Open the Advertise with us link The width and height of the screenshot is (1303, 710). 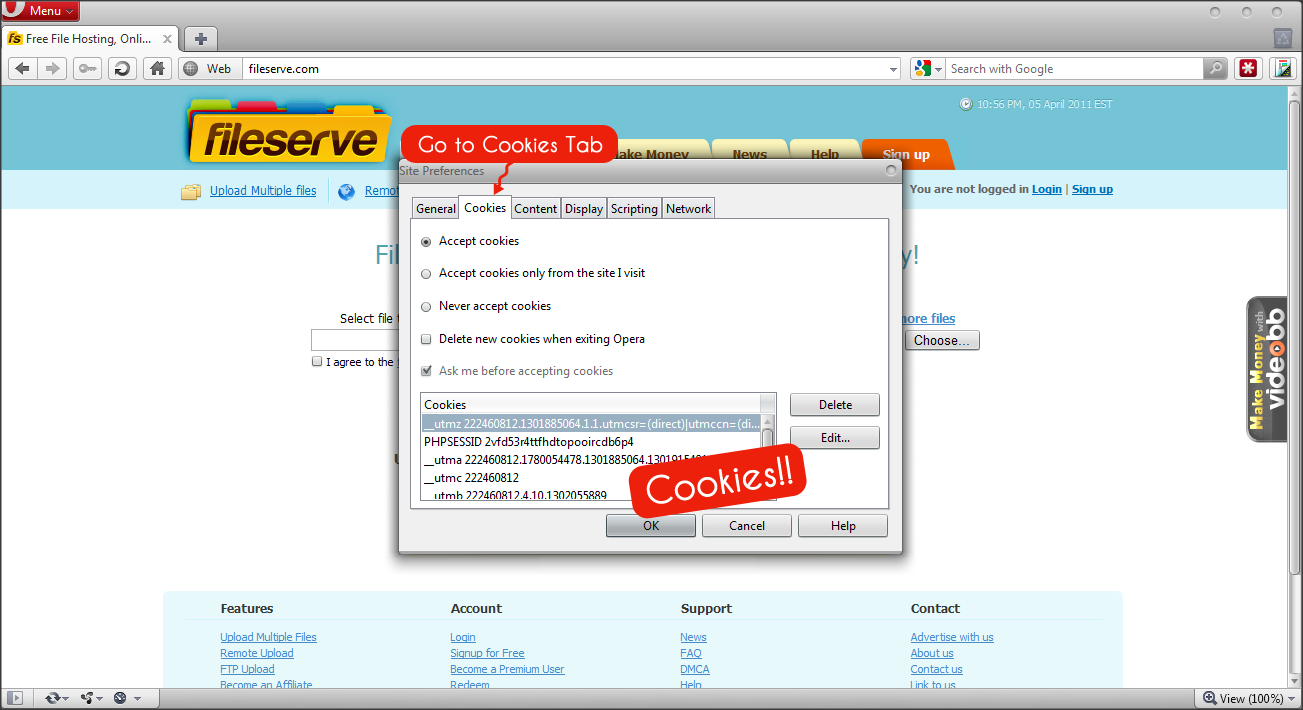point(952,637)
